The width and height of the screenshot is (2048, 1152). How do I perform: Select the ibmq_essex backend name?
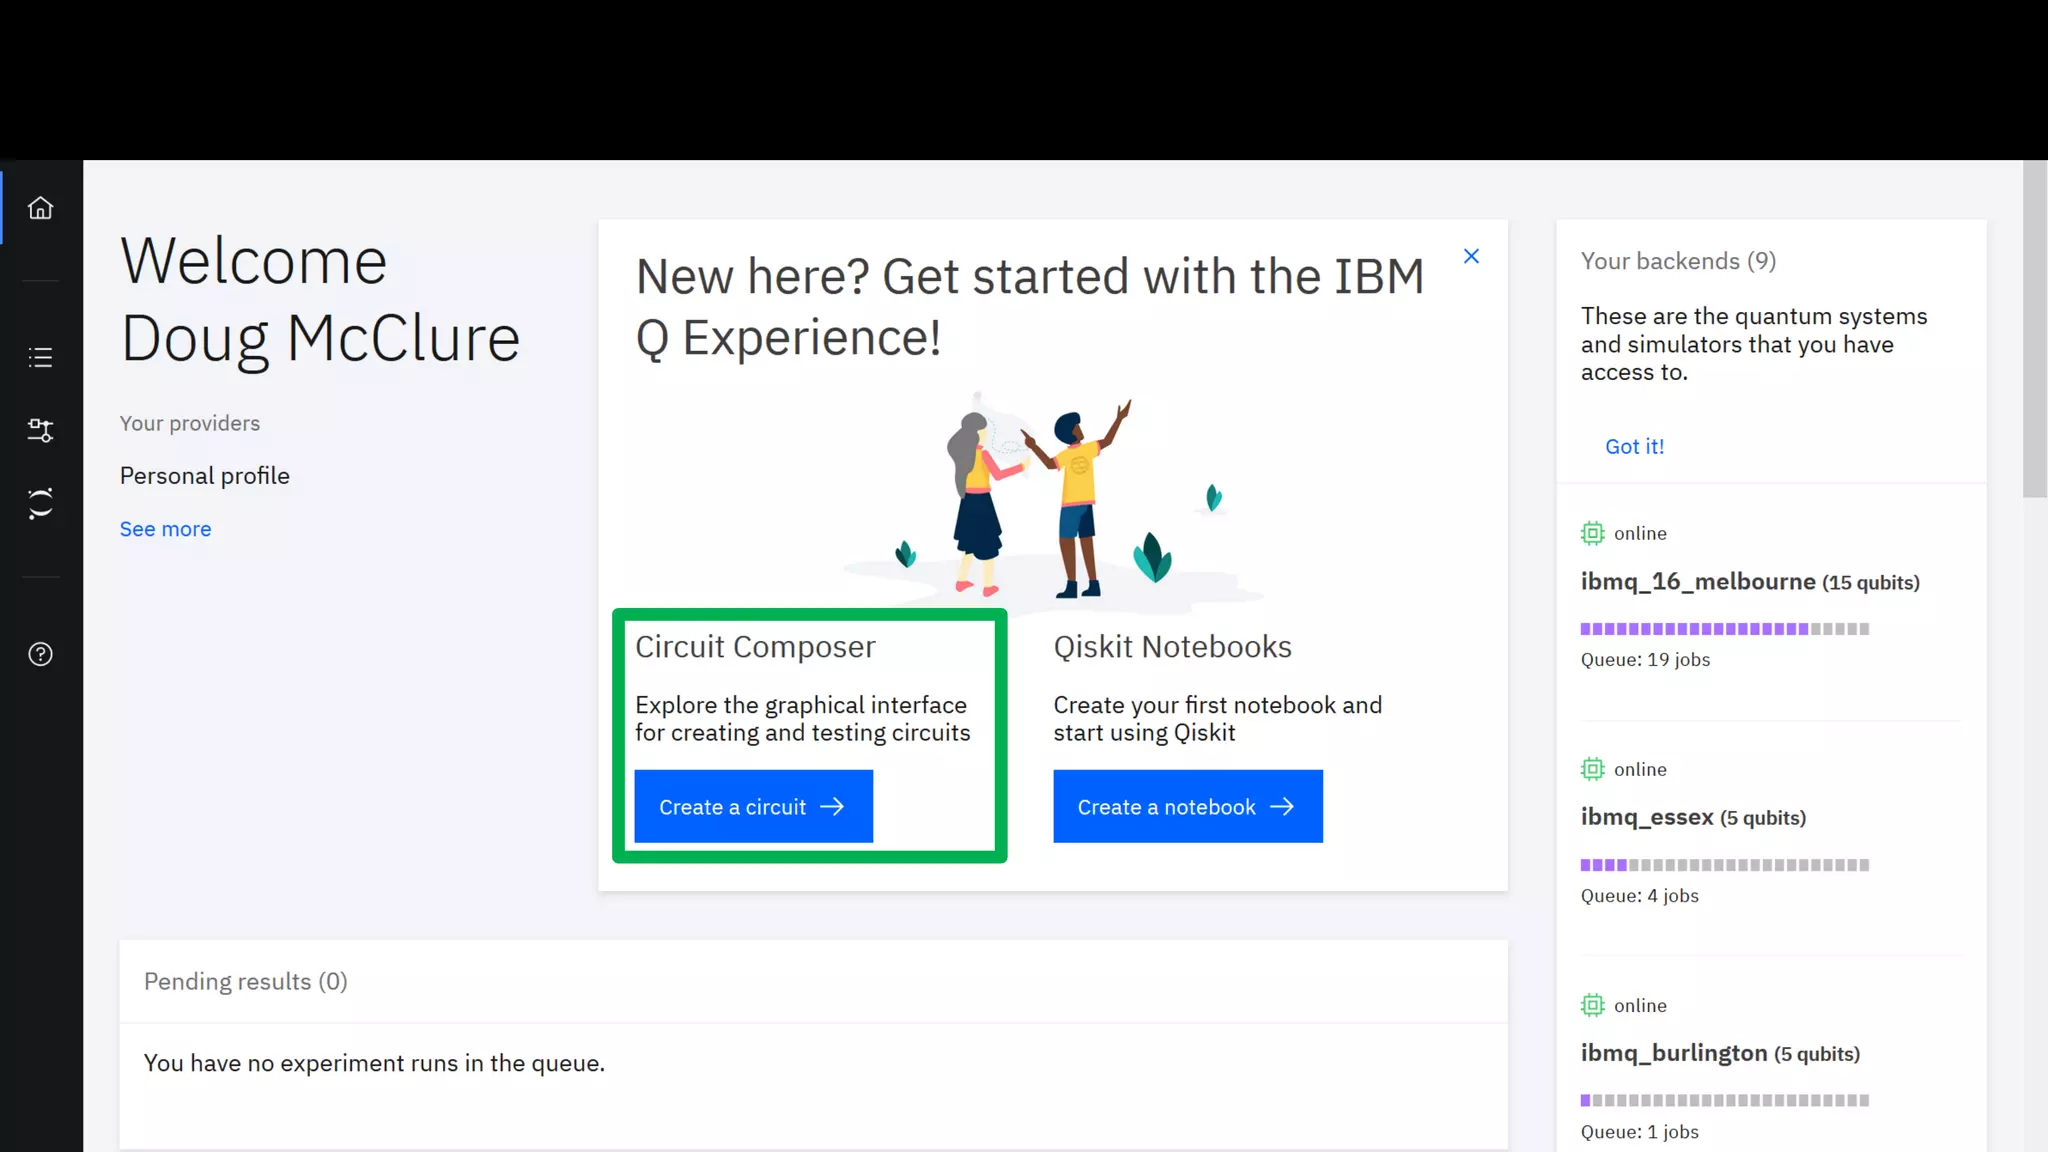coord(1647,817)
